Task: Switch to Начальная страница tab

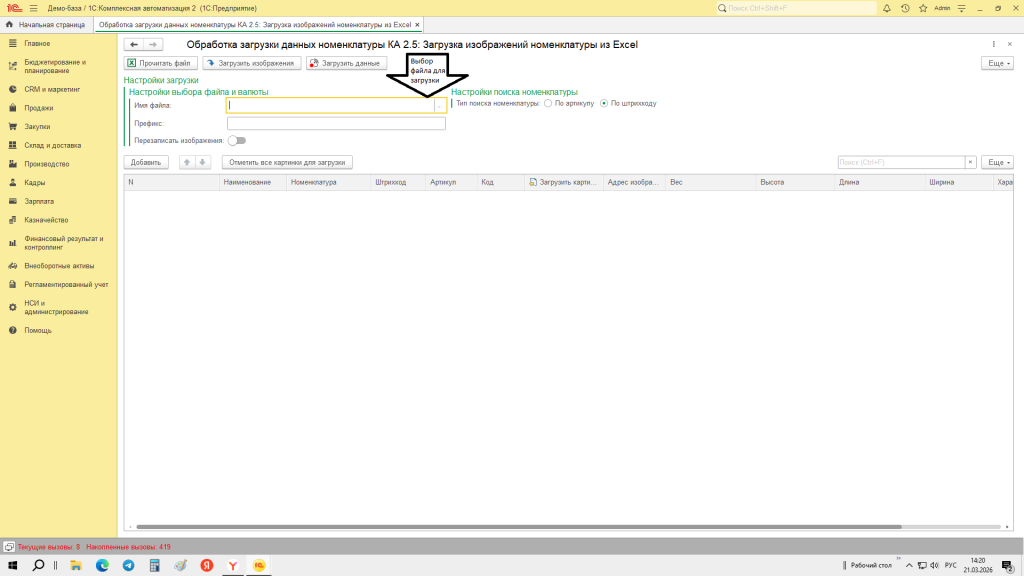Action: pos(46,25)
